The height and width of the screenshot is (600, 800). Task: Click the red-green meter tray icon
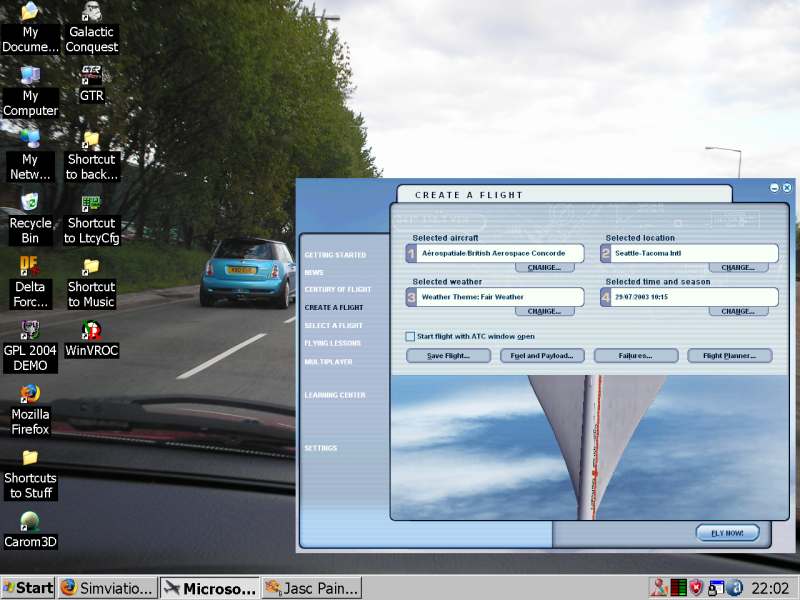[678, 588]
